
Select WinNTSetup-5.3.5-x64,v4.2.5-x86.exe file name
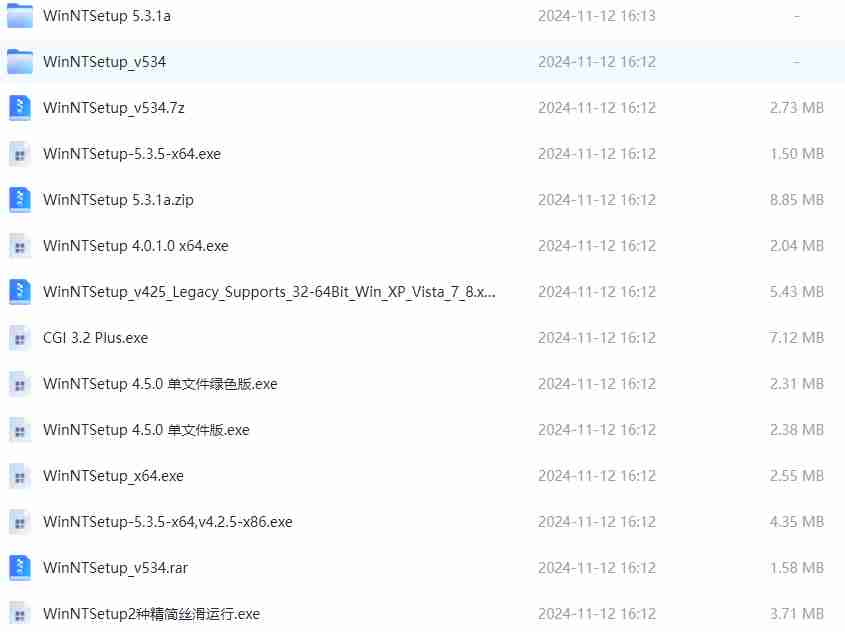[168, 522]
